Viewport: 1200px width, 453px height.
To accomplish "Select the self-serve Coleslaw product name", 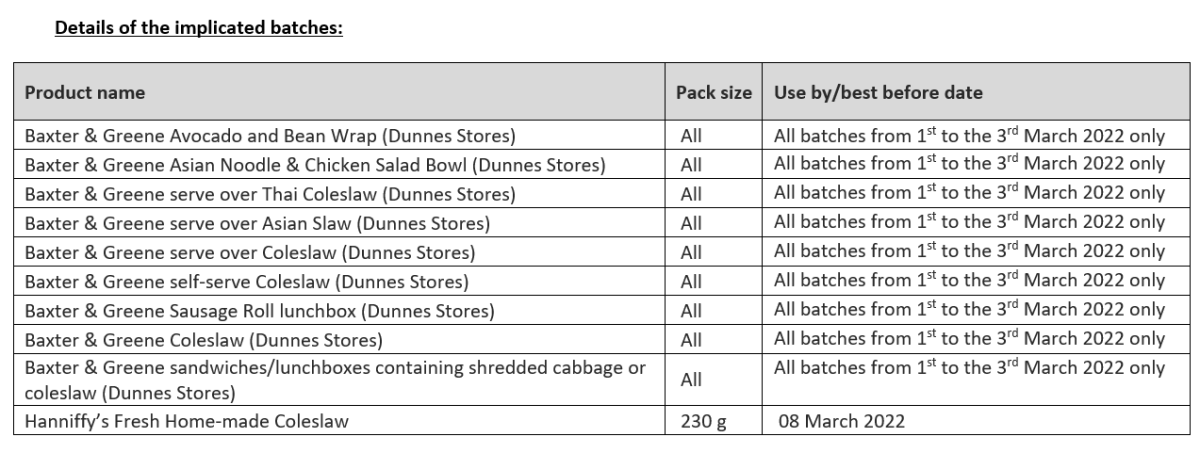I will click(x=247, y=281).
